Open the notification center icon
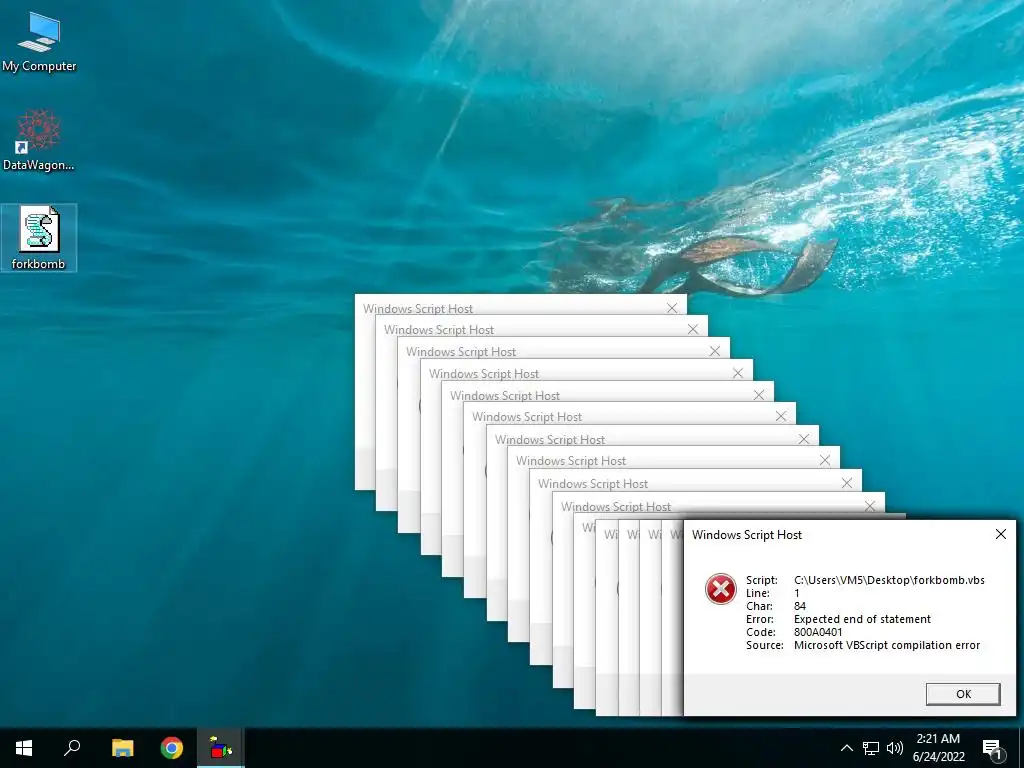1024x768 pixels. click(993, 748)
